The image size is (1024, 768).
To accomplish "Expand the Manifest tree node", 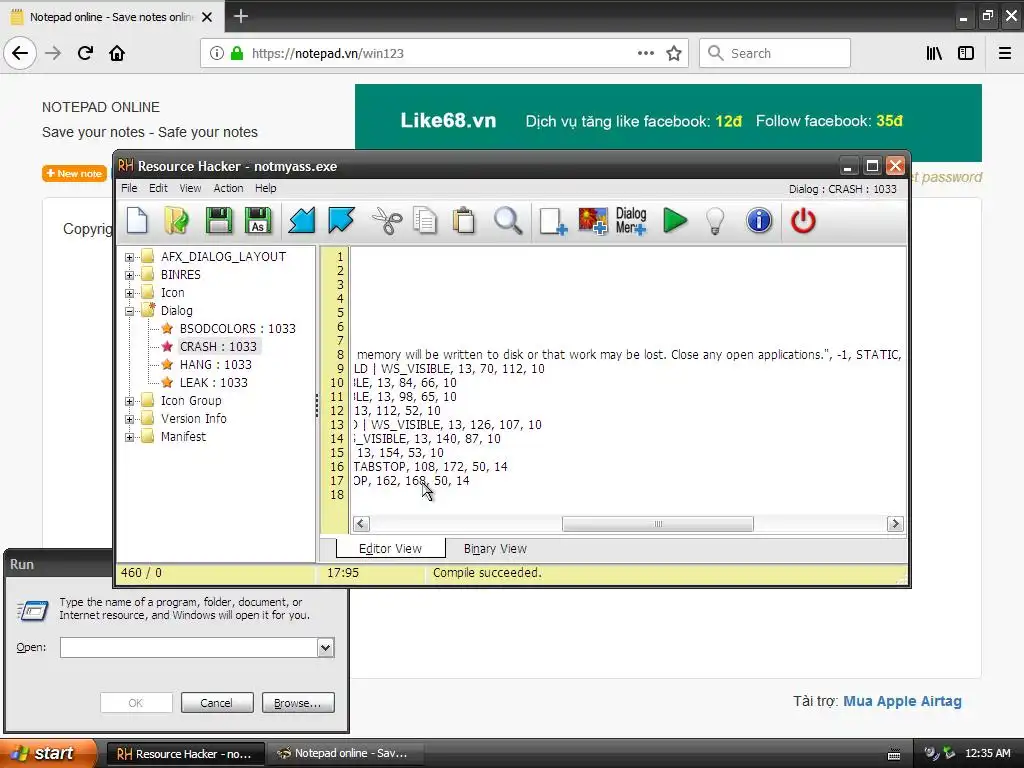I will click(129, 437).
